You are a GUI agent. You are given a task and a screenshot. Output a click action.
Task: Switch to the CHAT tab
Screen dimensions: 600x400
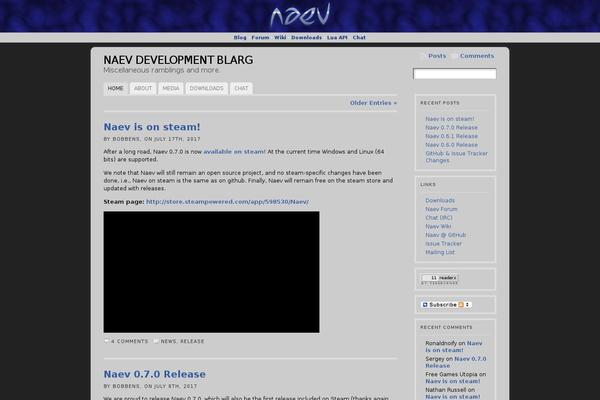[241, 88]
